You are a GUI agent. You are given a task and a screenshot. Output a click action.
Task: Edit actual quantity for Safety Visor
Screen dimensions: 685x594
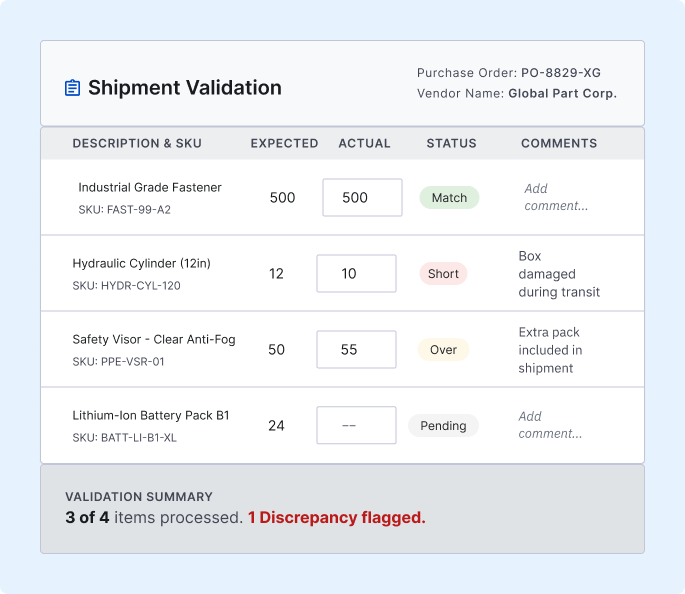coord(356,349)
